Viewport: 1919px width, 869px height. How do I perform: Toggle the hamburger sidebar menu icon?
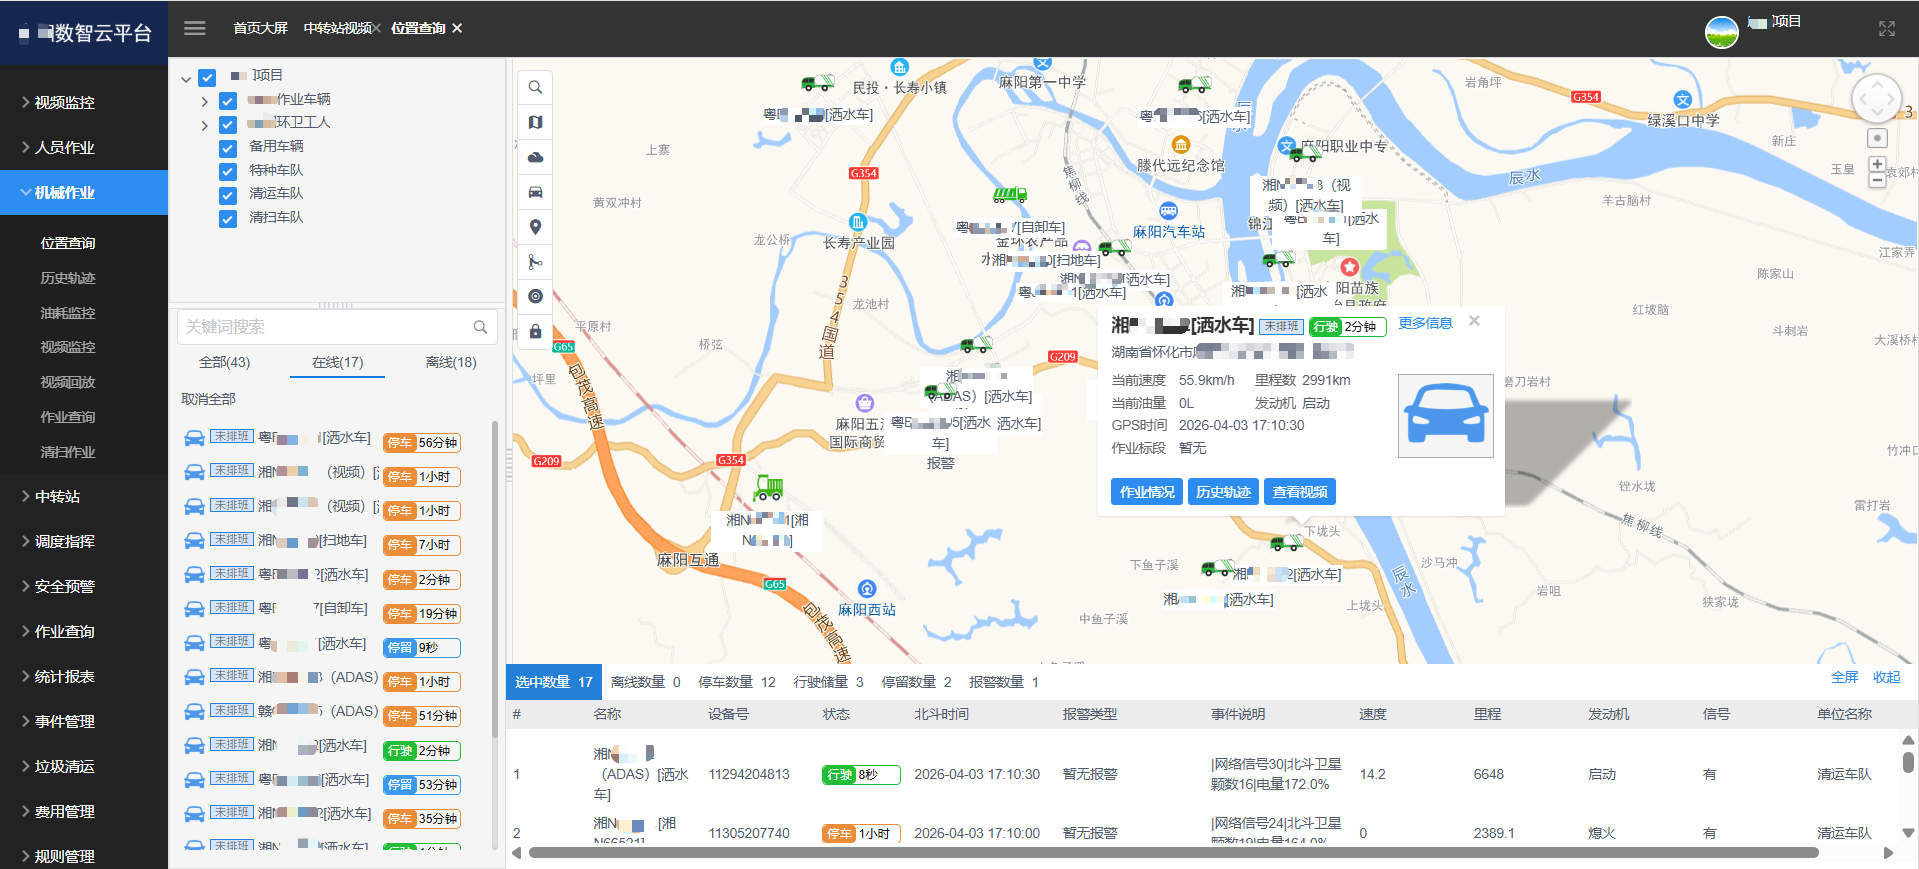(x=195, y=28)
